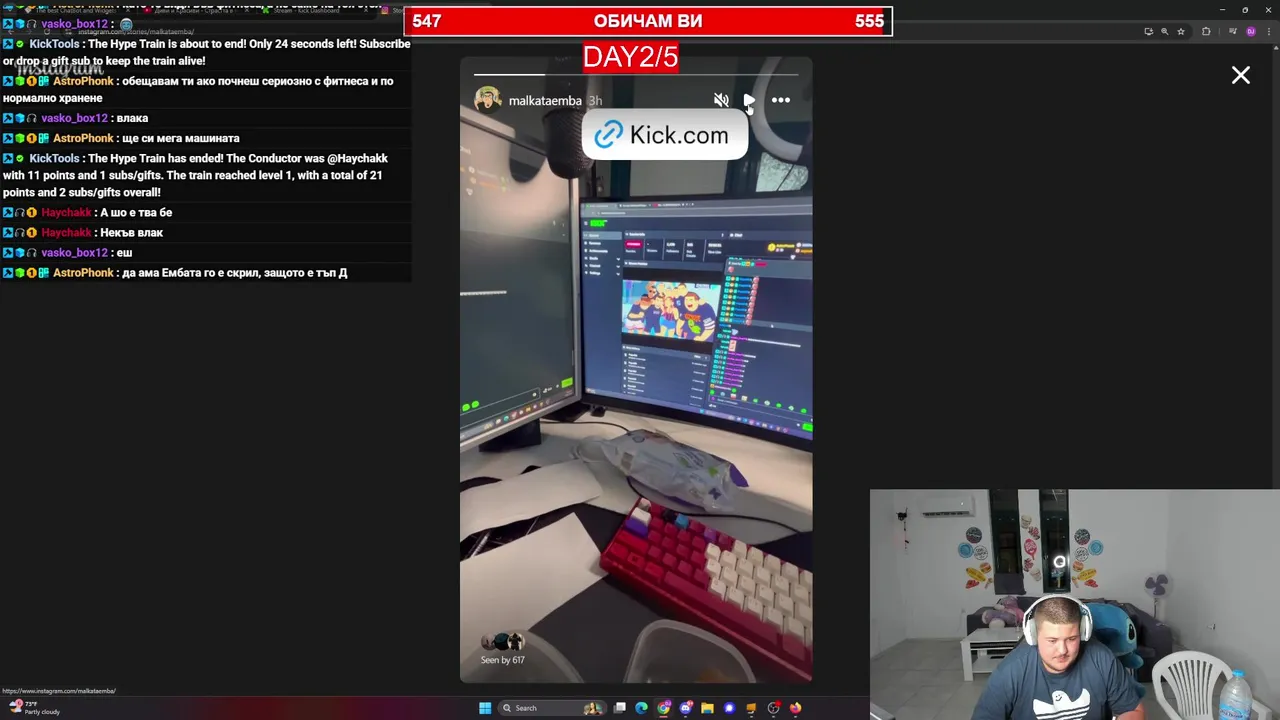Image resolution: width=1280 pixels, height=720 pixels.
Task: Open the story three-dots options menu
Action: click(781, 100)
